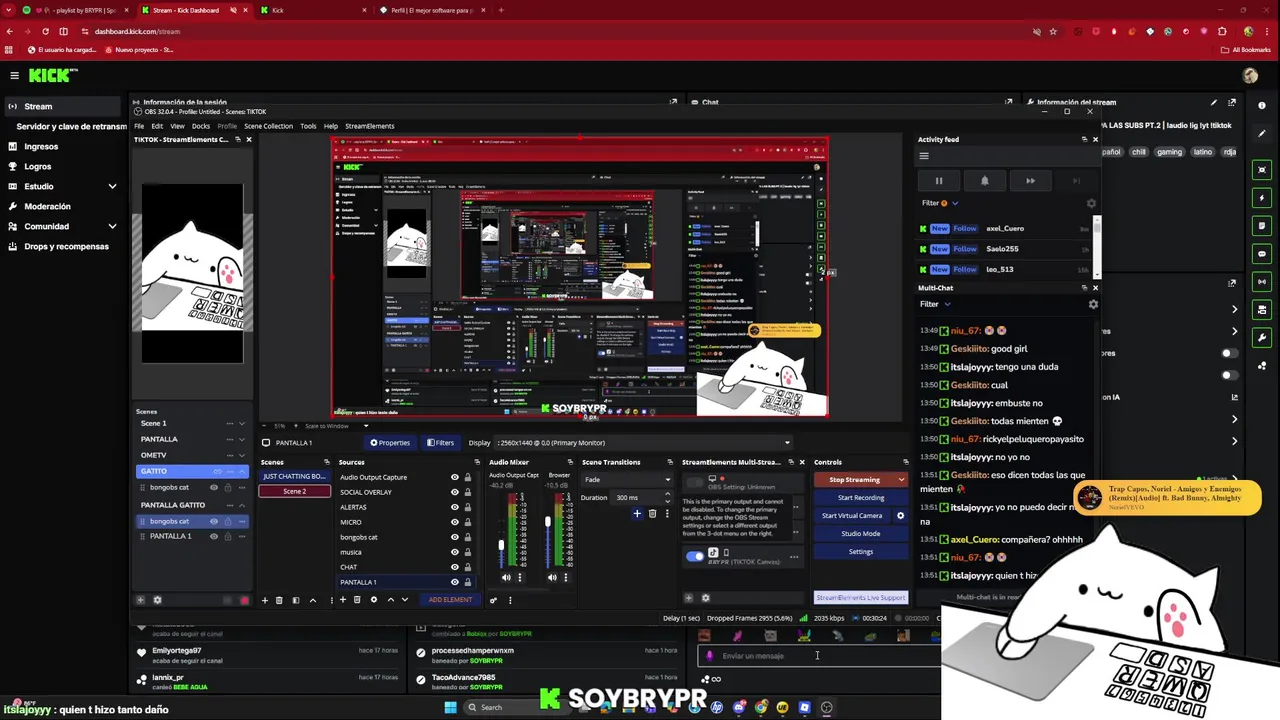Click the Enviar un mensaje chat input

coord(820,656)
